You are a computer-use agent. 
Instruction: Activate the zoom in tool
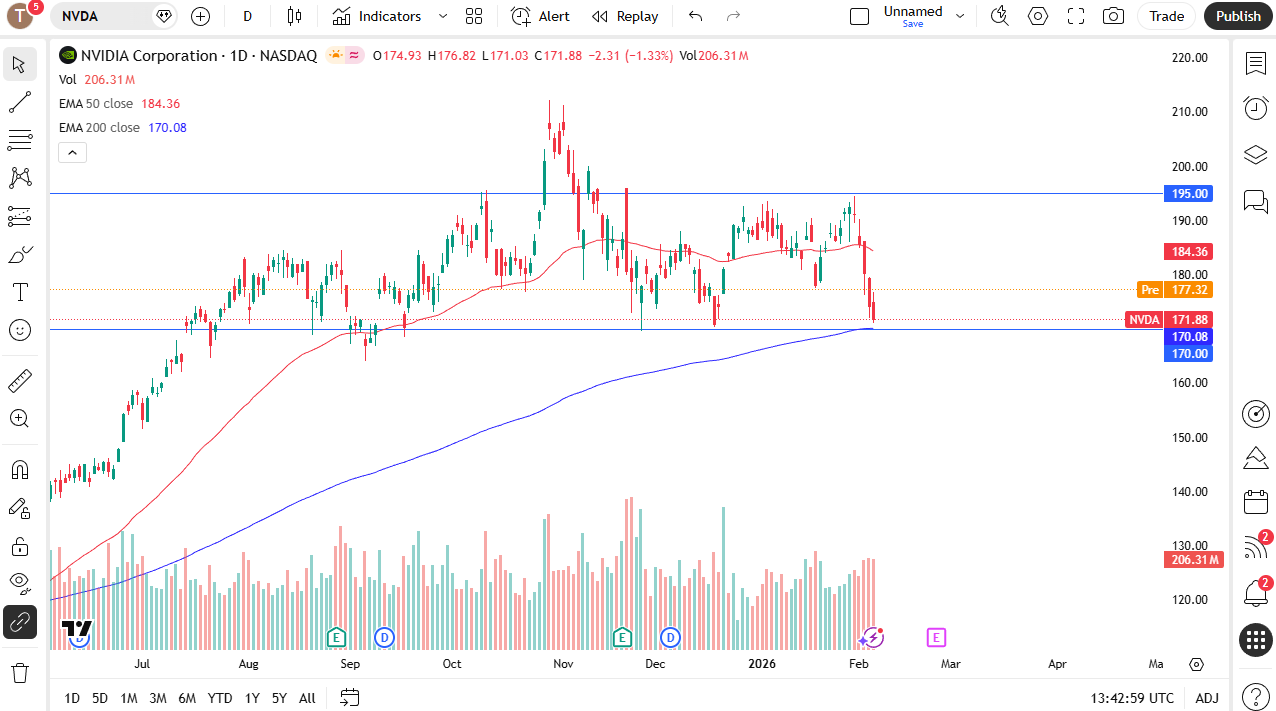coord(19,419)
